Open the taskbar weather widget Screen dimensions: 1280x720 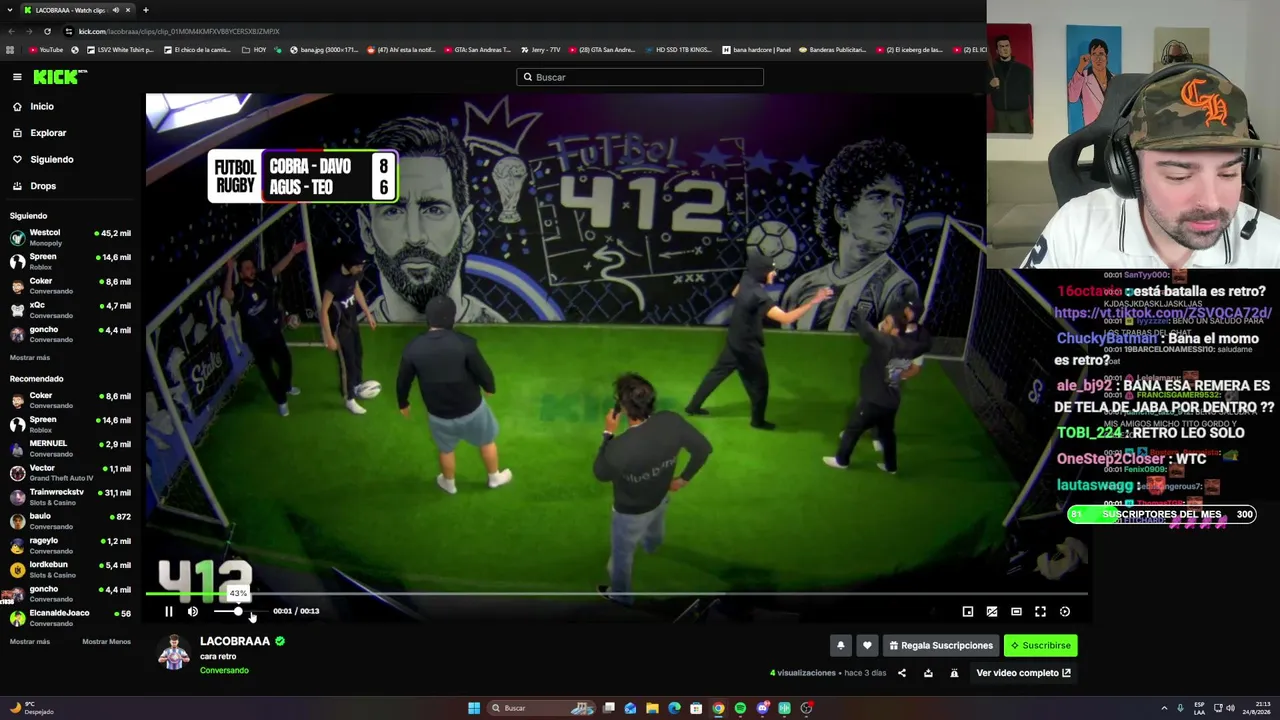(32, 708)
